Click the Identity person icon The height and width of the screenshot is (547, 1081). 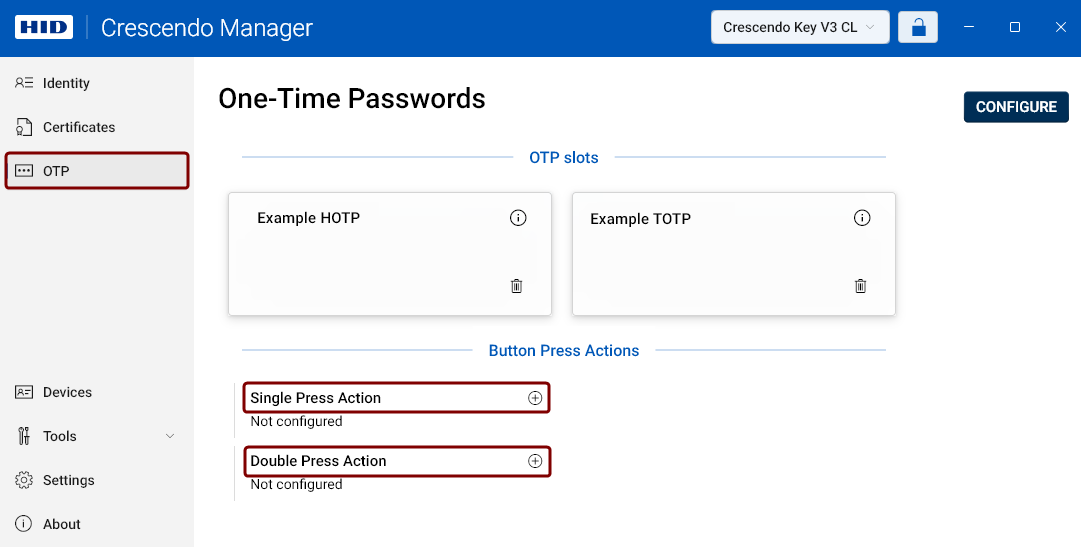(24, 83)
